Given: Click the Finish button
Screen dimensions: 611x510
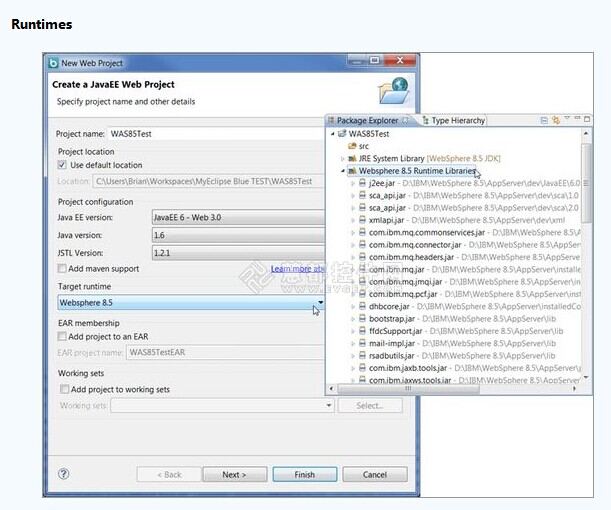Looking at the screenshot, I should click(305, 474).
